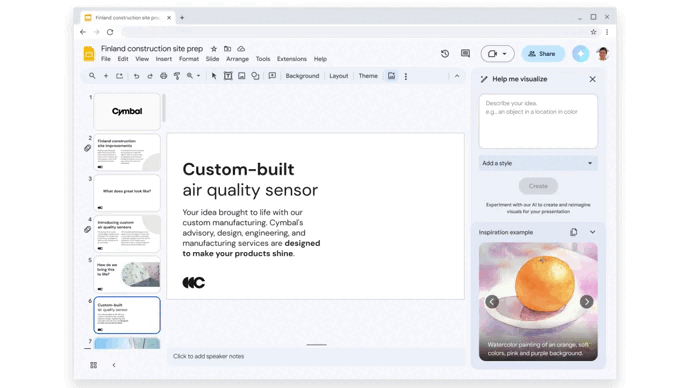
Task: Click to add speaker notes field
Action: (x=316, y=356)
